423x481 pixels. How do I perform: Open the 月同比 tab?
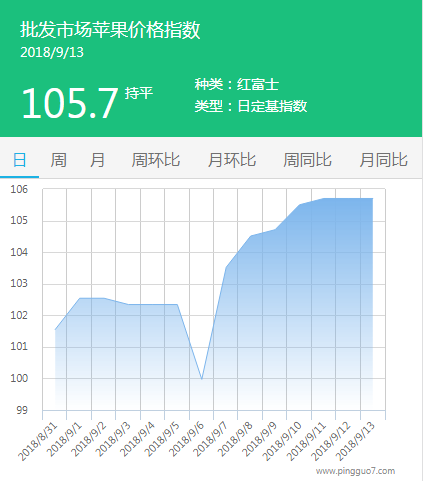coord(384,160)
